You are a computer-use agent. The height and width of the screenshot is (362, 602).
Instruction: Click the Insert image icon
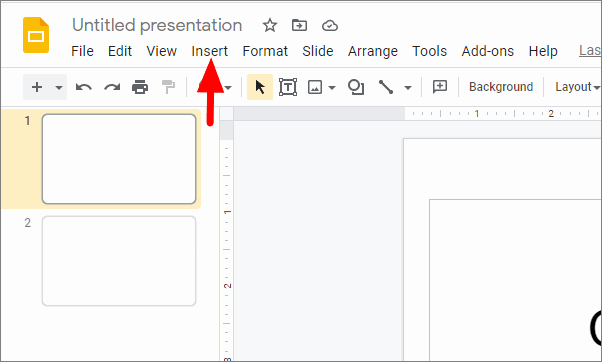coord(315,87)
